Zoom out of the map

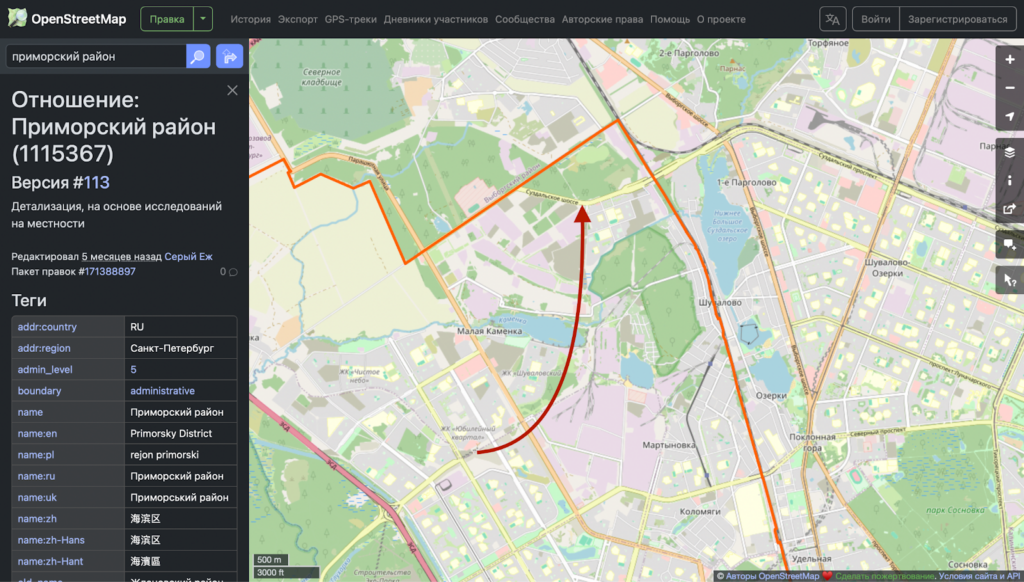[1009, 88]
